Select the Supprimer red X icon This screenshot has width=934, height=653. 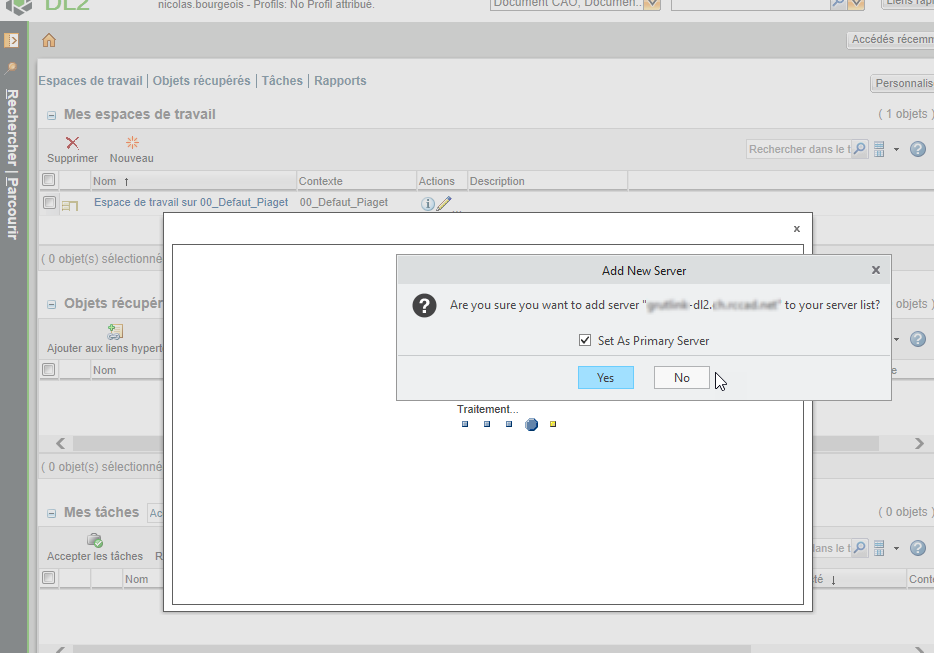72,142
